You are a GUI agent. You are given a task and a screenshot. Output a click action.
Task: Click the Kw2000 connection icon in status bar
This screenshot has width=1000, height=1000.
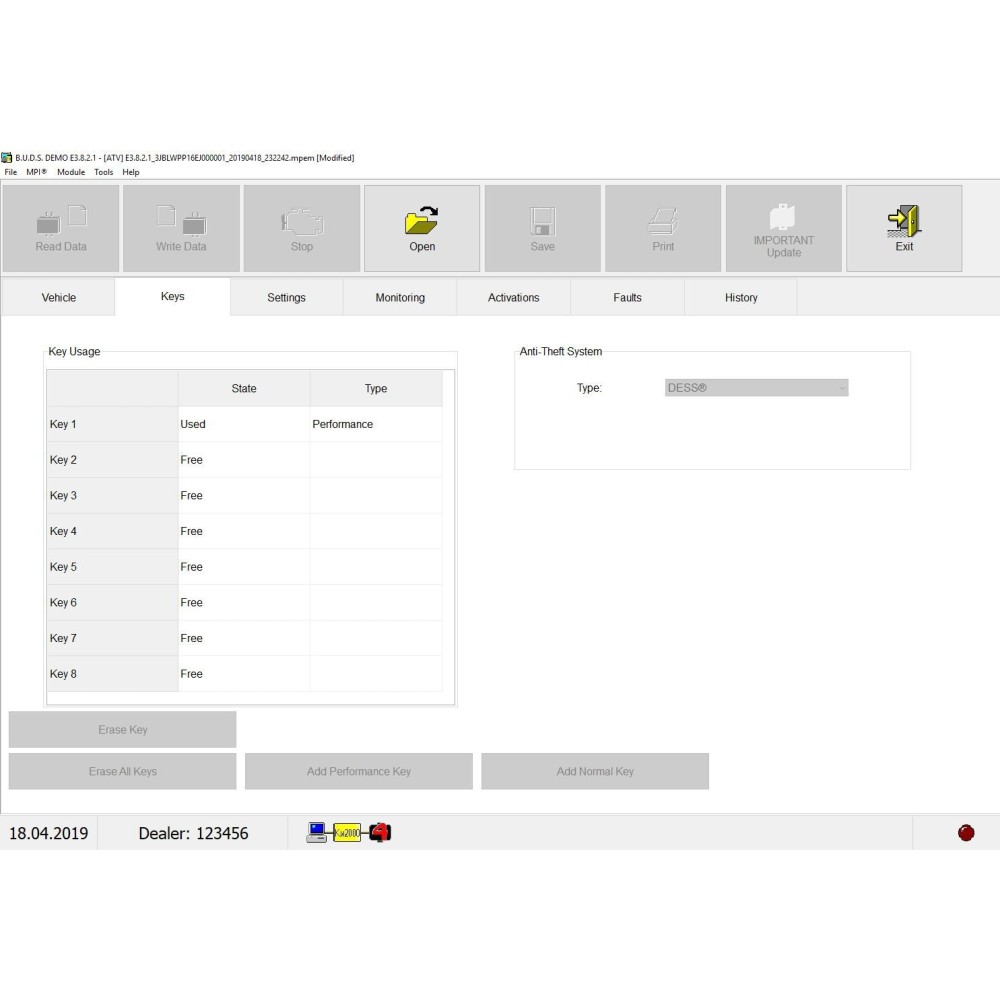[x=347, y=833]
